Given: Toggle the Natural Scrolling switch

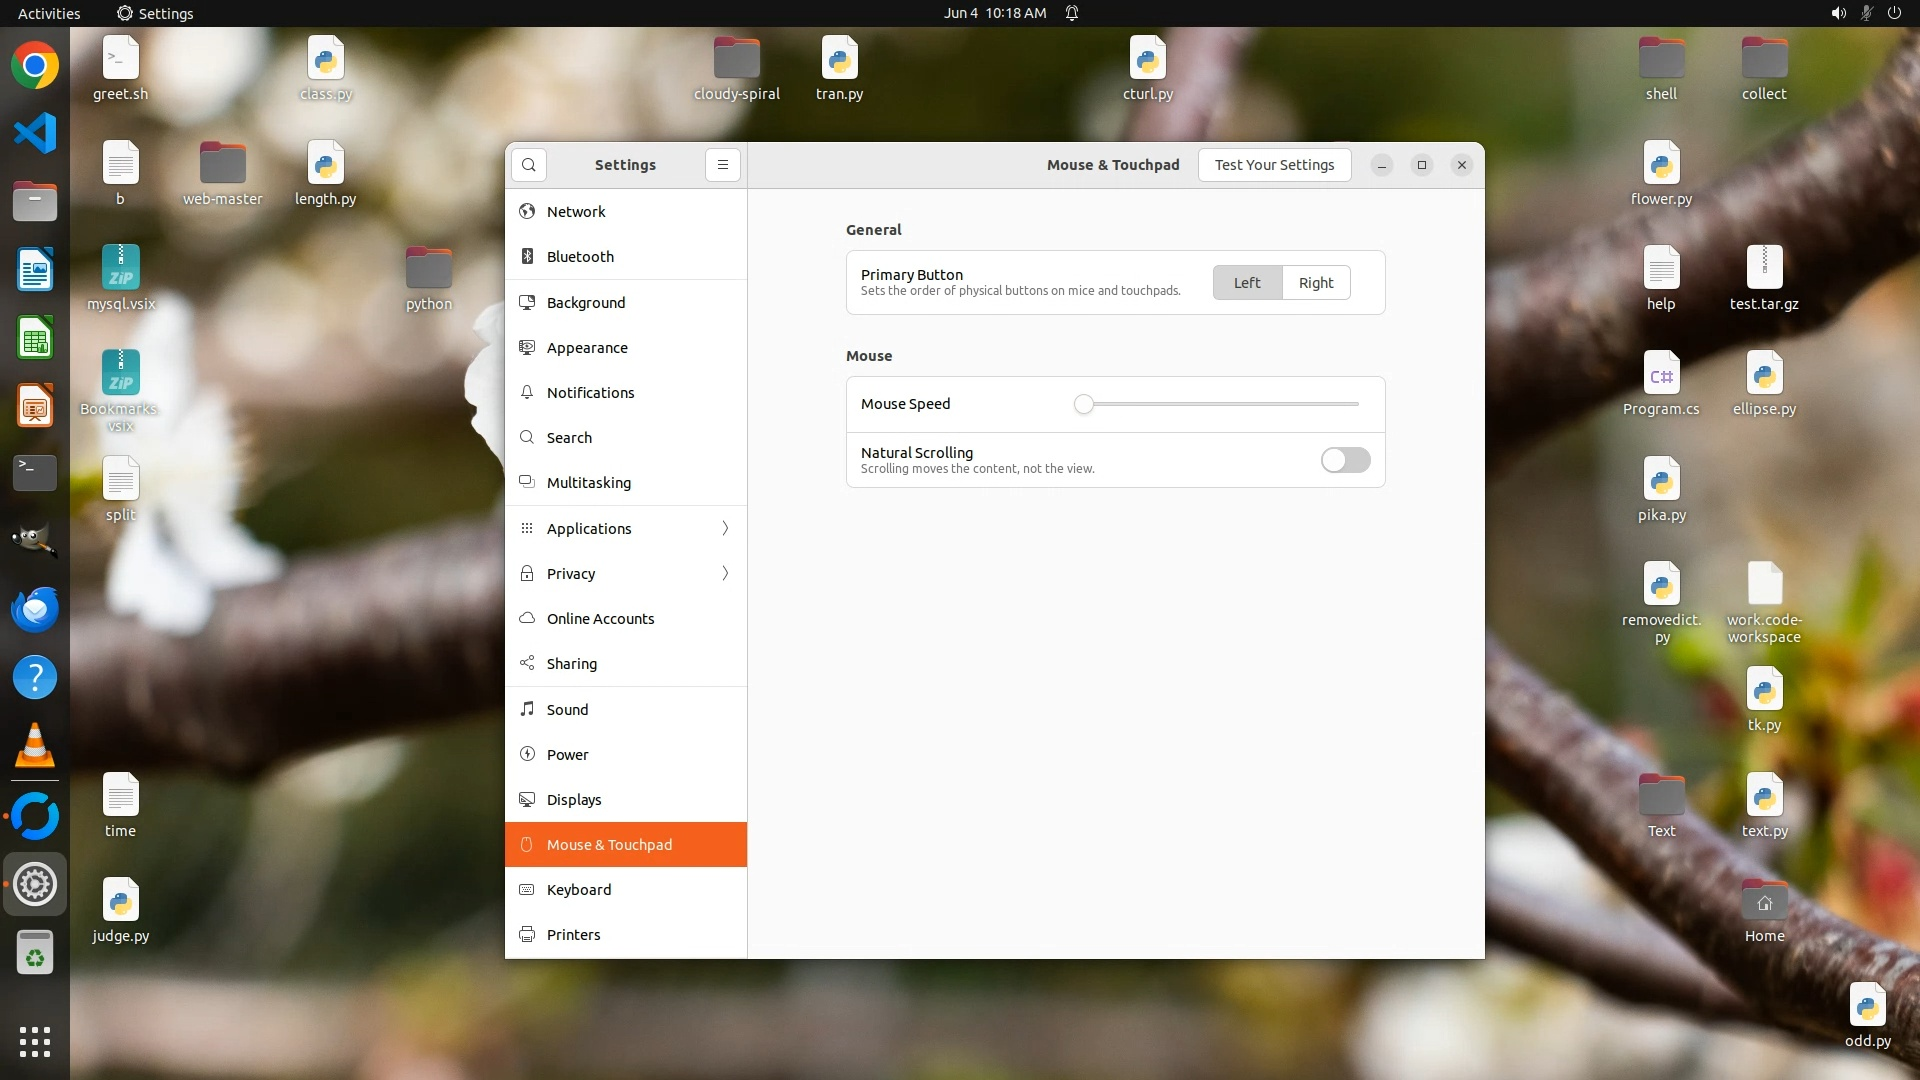Looking at the screenshot, I should (x=1345, y=460).
